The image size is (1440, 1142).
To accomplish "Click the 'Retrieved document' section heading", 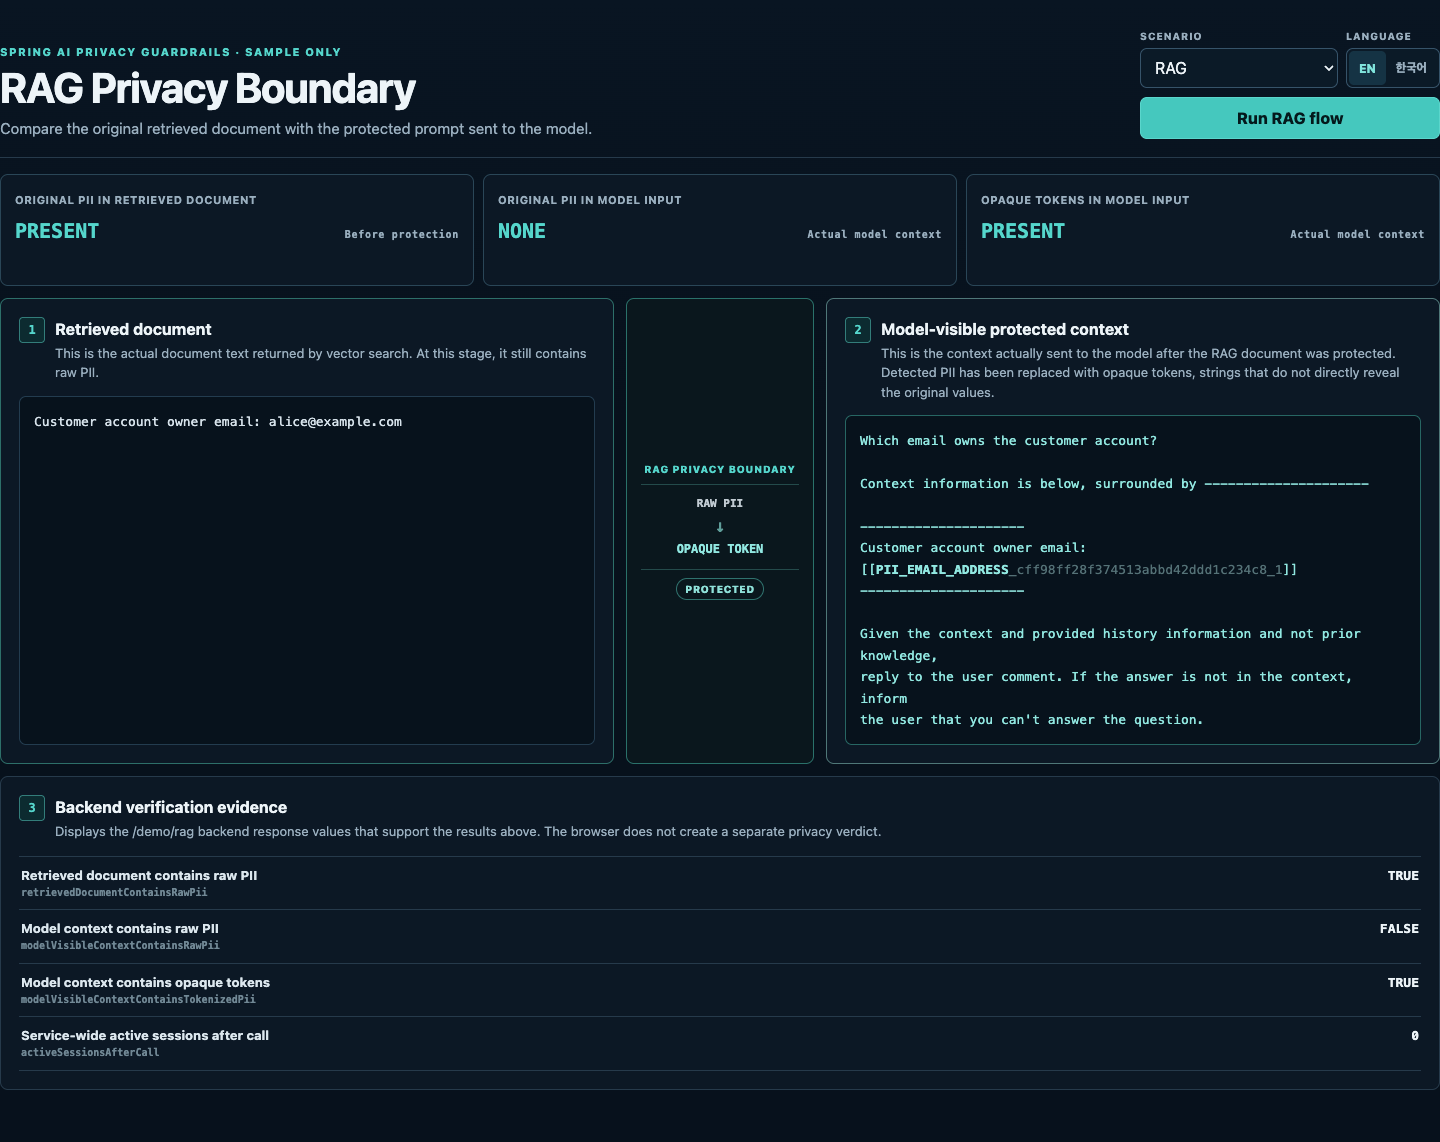I will click(133, 330).
